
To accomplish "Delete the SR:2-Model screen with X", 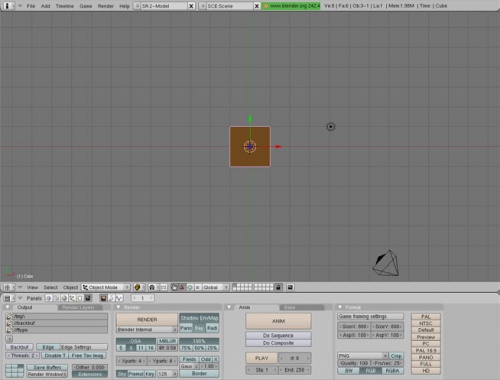I will [191, 6].
